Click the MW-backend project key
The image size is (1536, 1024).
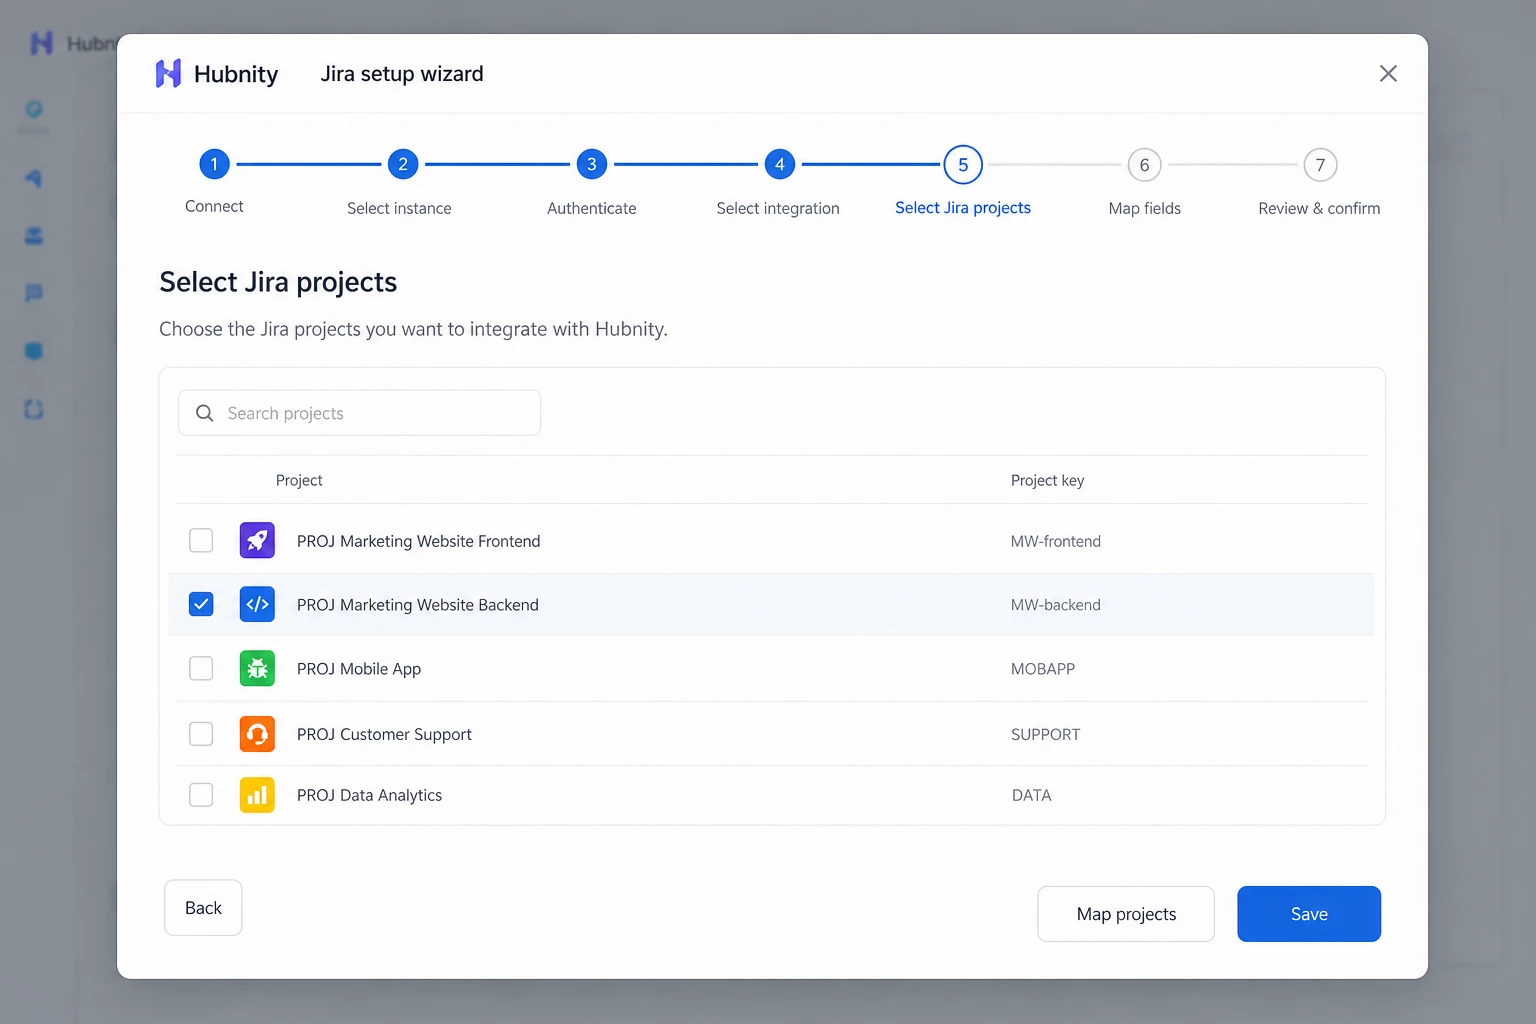click(1055, 605)
